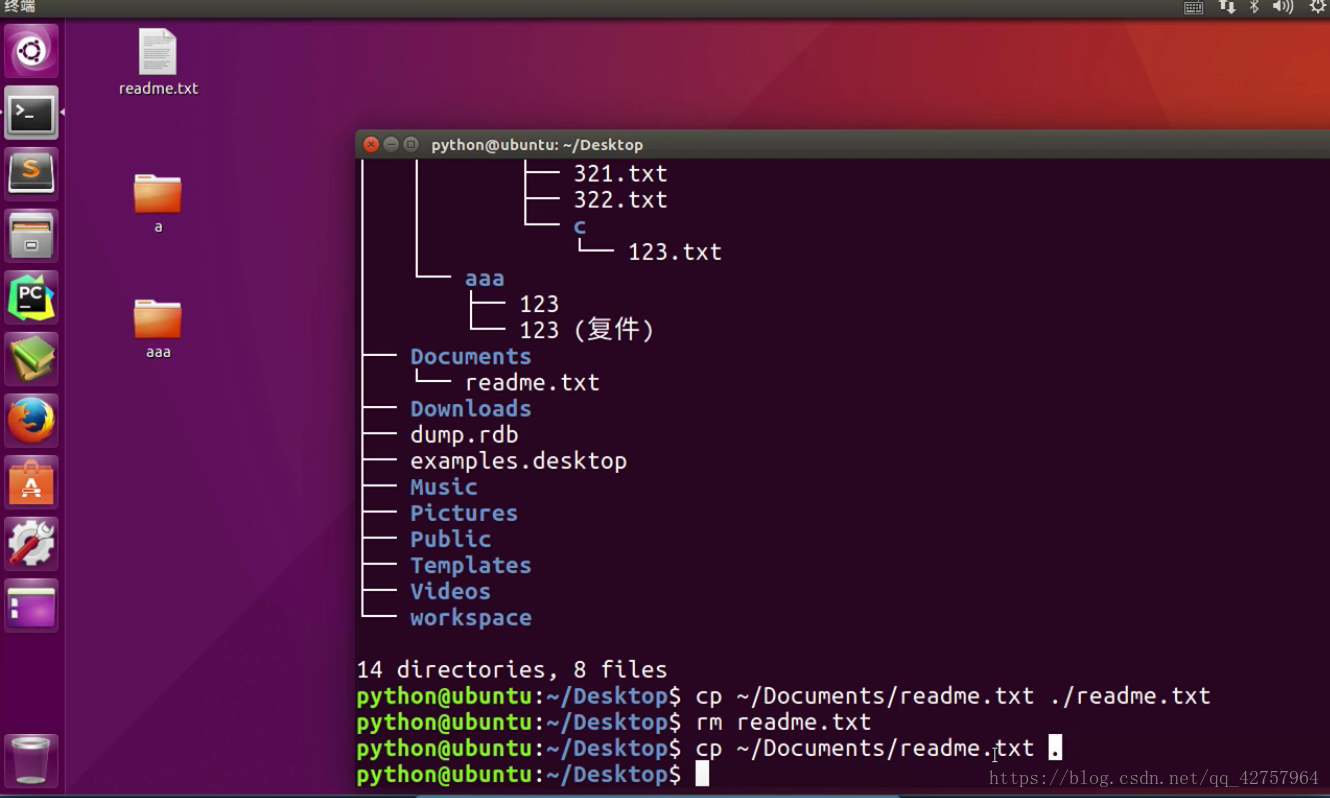Open the system session gear menu
The height and width of the screenshot is (798, 1330).
pos(1318,7)
